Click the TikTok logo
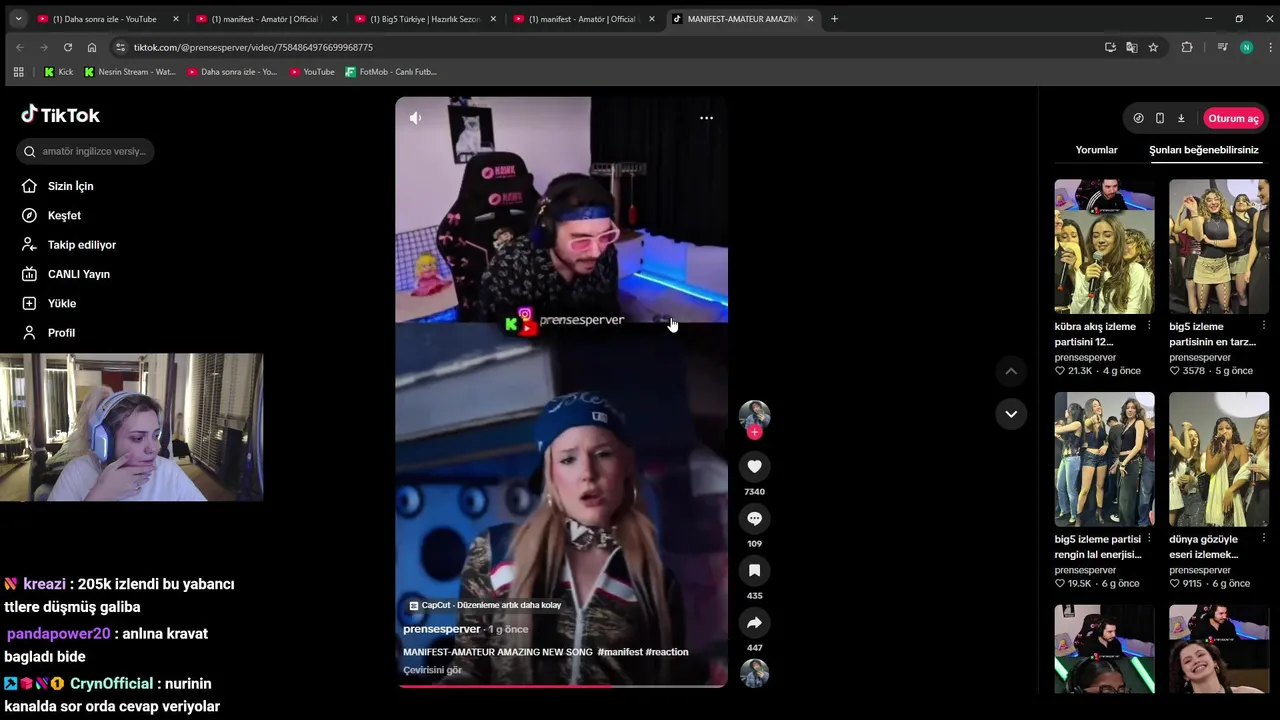The height and width of the screenshot is (720, 1280). pos(61,115)
